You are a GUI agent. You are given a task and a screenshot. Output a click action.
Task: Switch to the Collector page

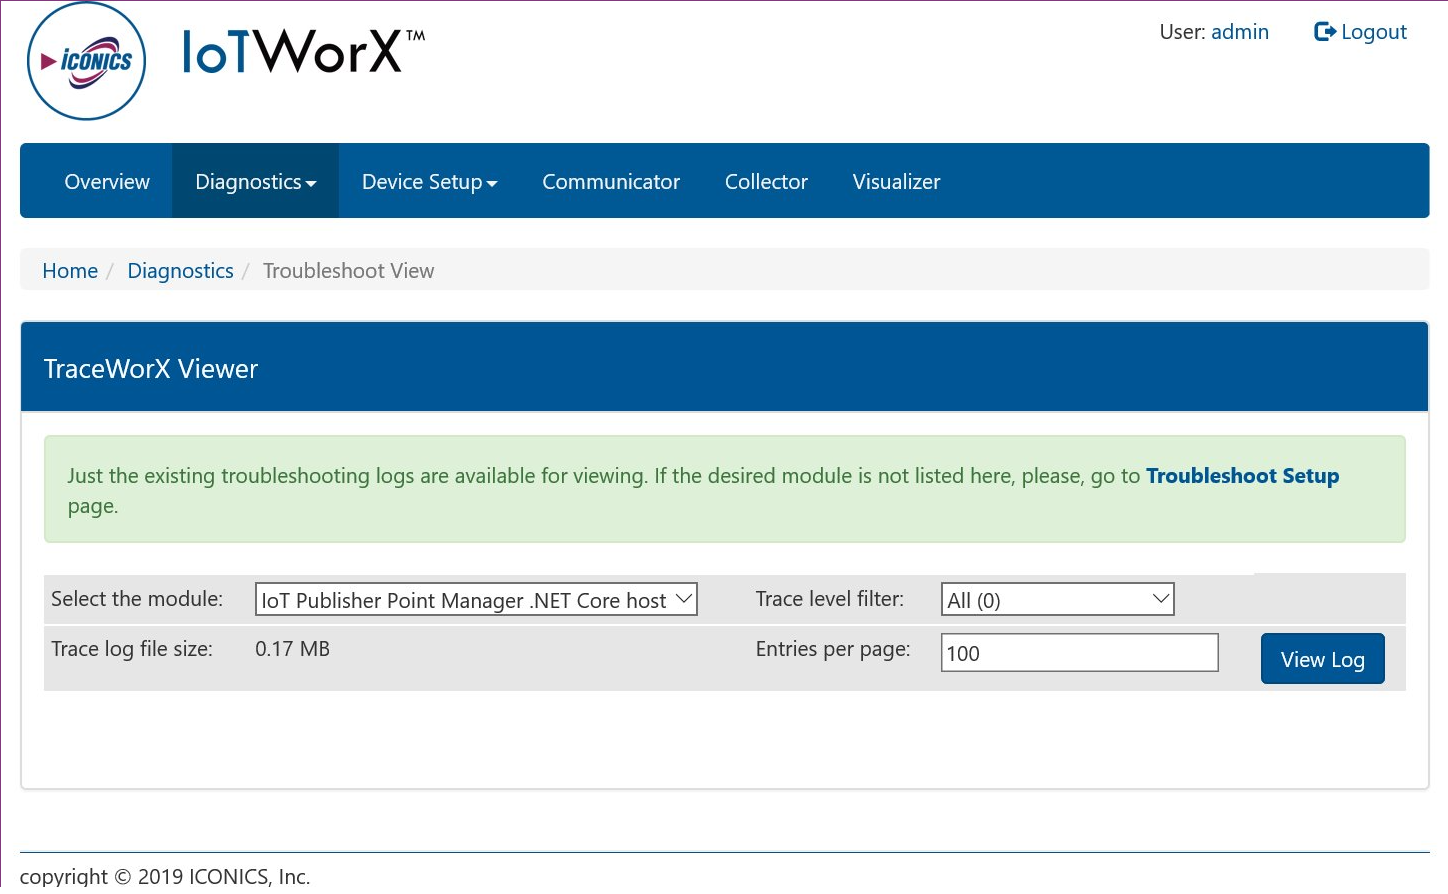766,182
